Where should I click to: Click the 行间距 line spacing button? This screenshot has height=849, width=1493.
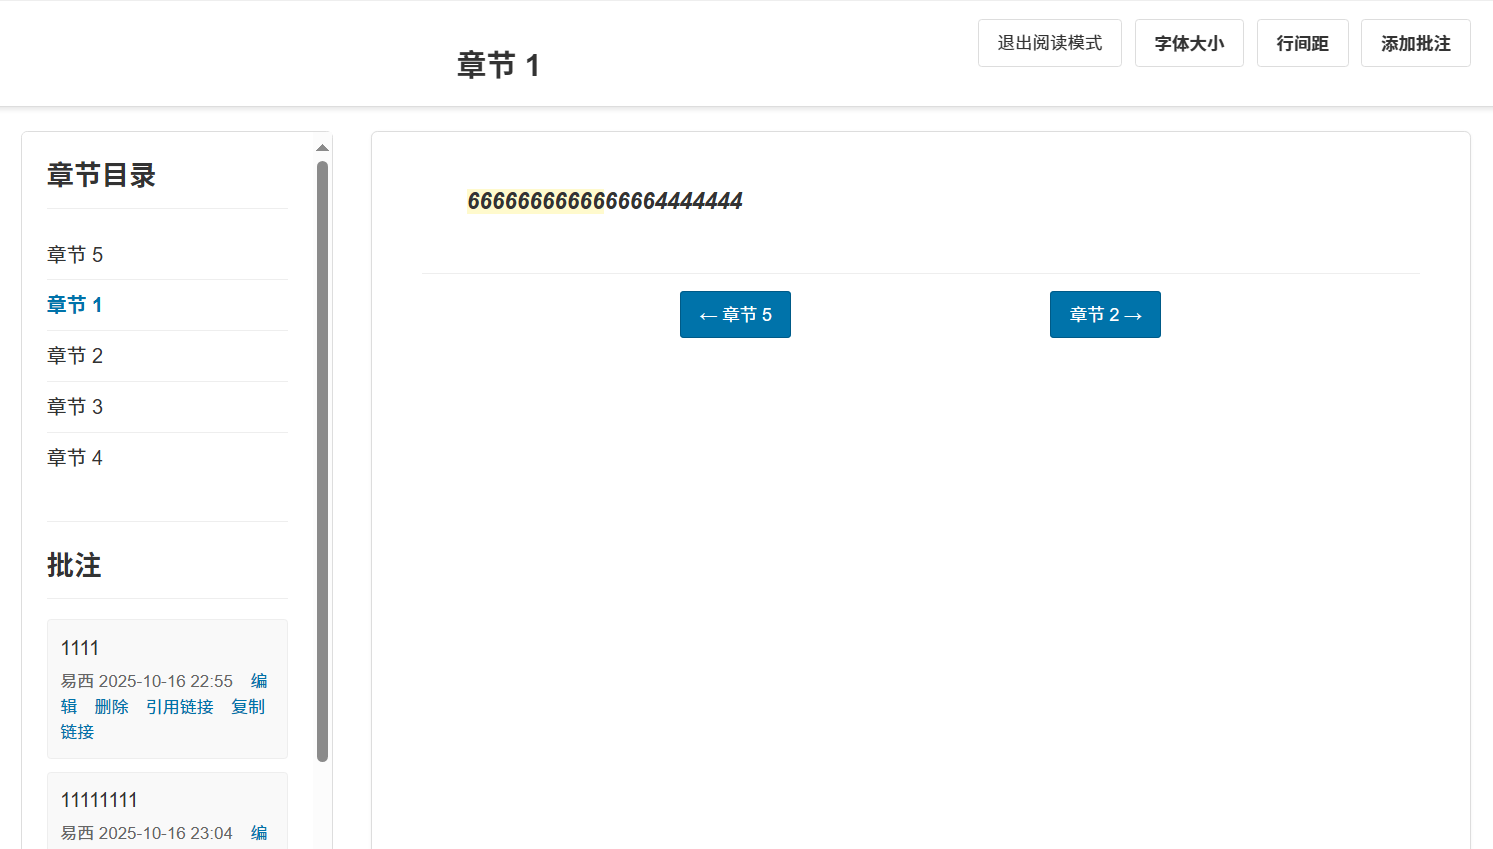tap(1302, 43)
